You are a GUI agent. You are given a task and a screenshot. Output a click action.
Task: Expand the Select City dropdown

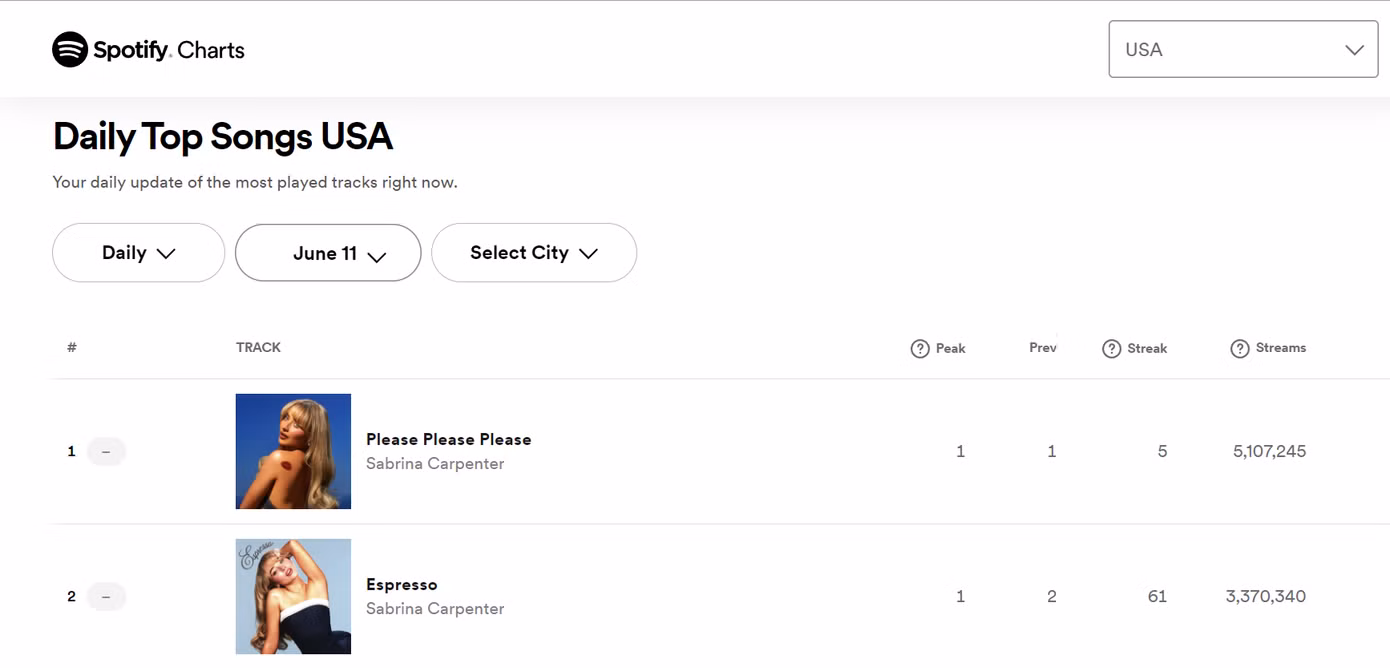pos(533,253)
